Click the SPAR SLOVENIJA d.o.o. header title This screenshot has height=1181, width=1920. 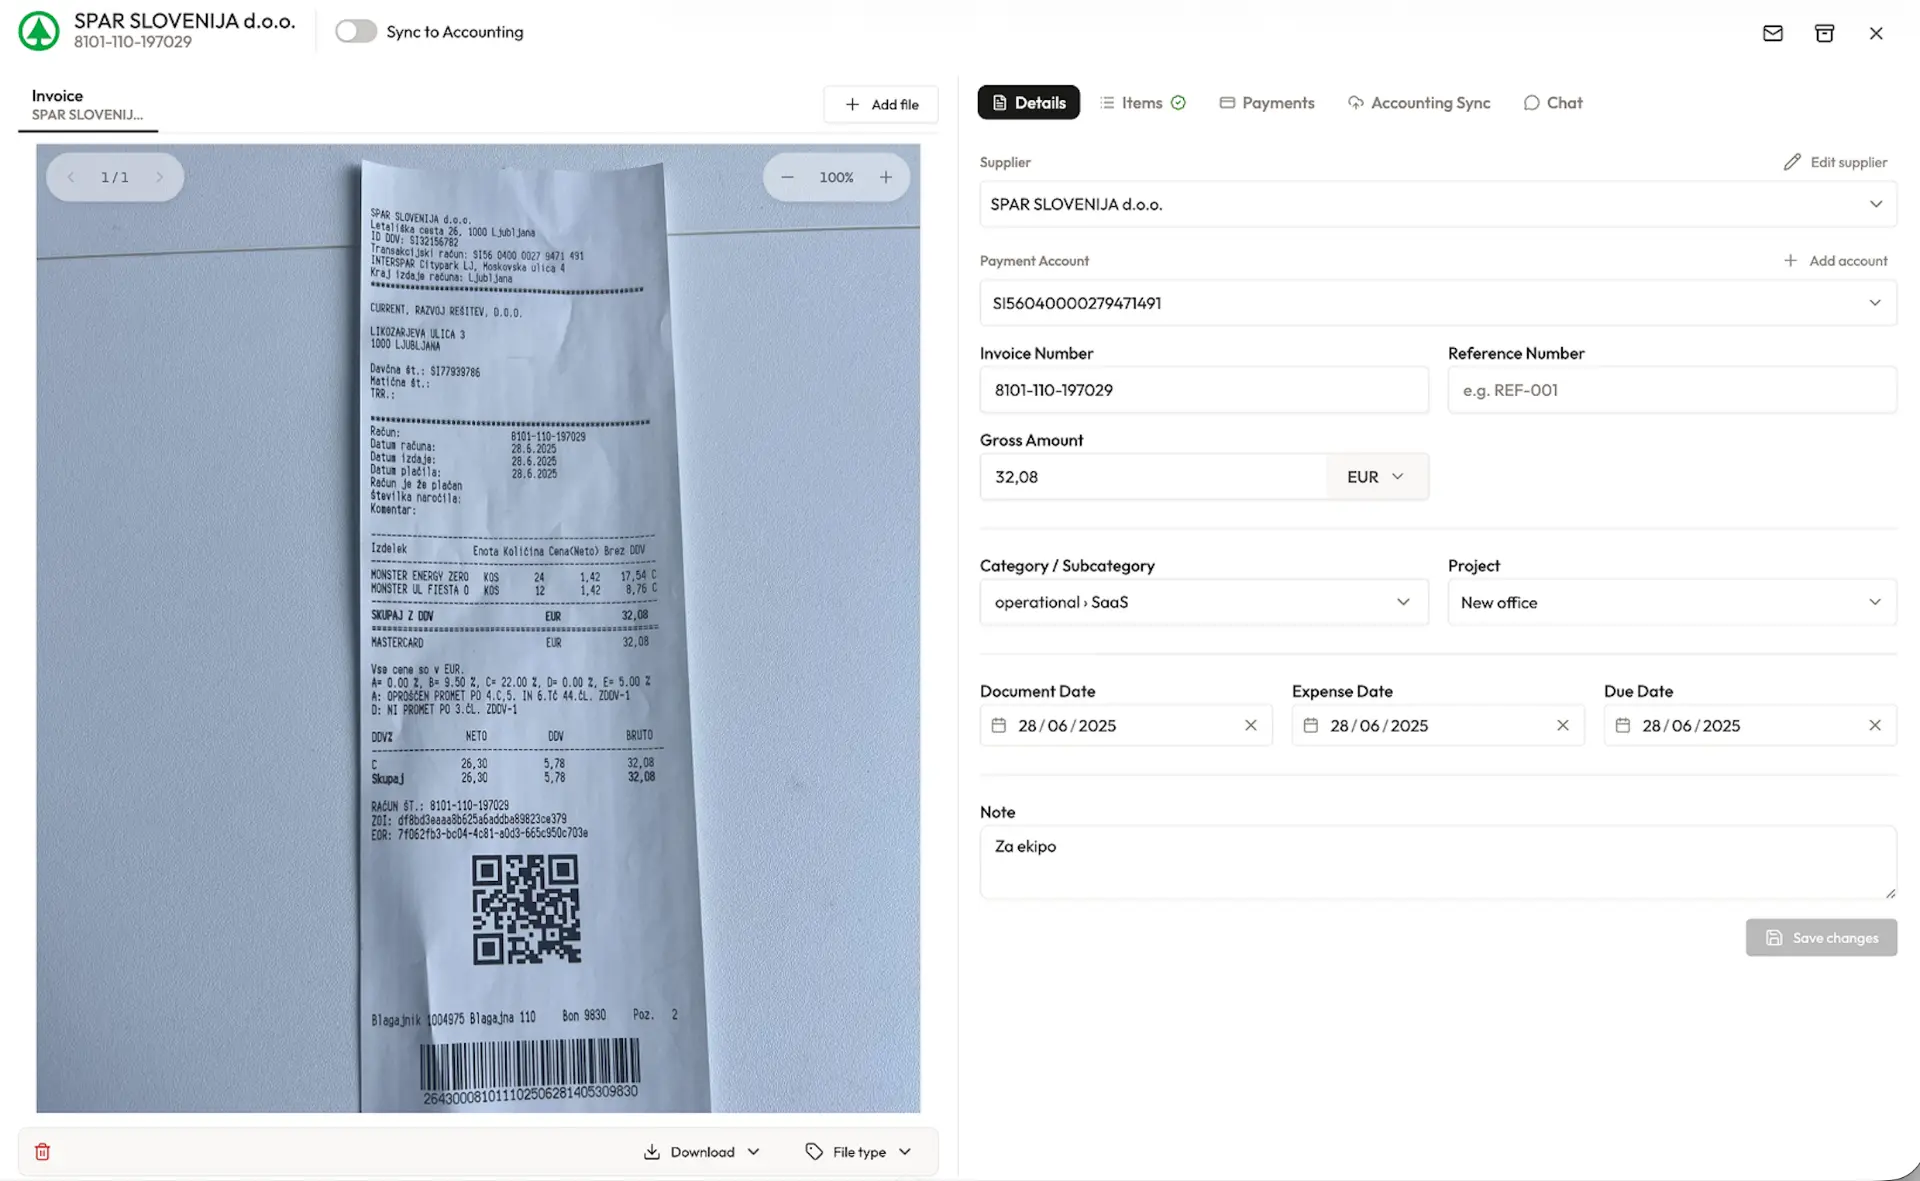coord(184,21)
